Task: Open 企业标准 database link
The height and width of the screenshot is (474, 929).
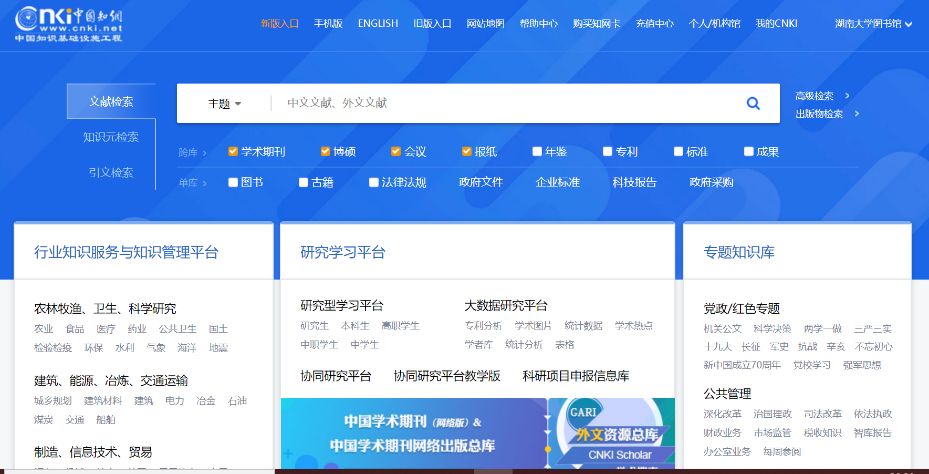Action: [x=558, y=182]
